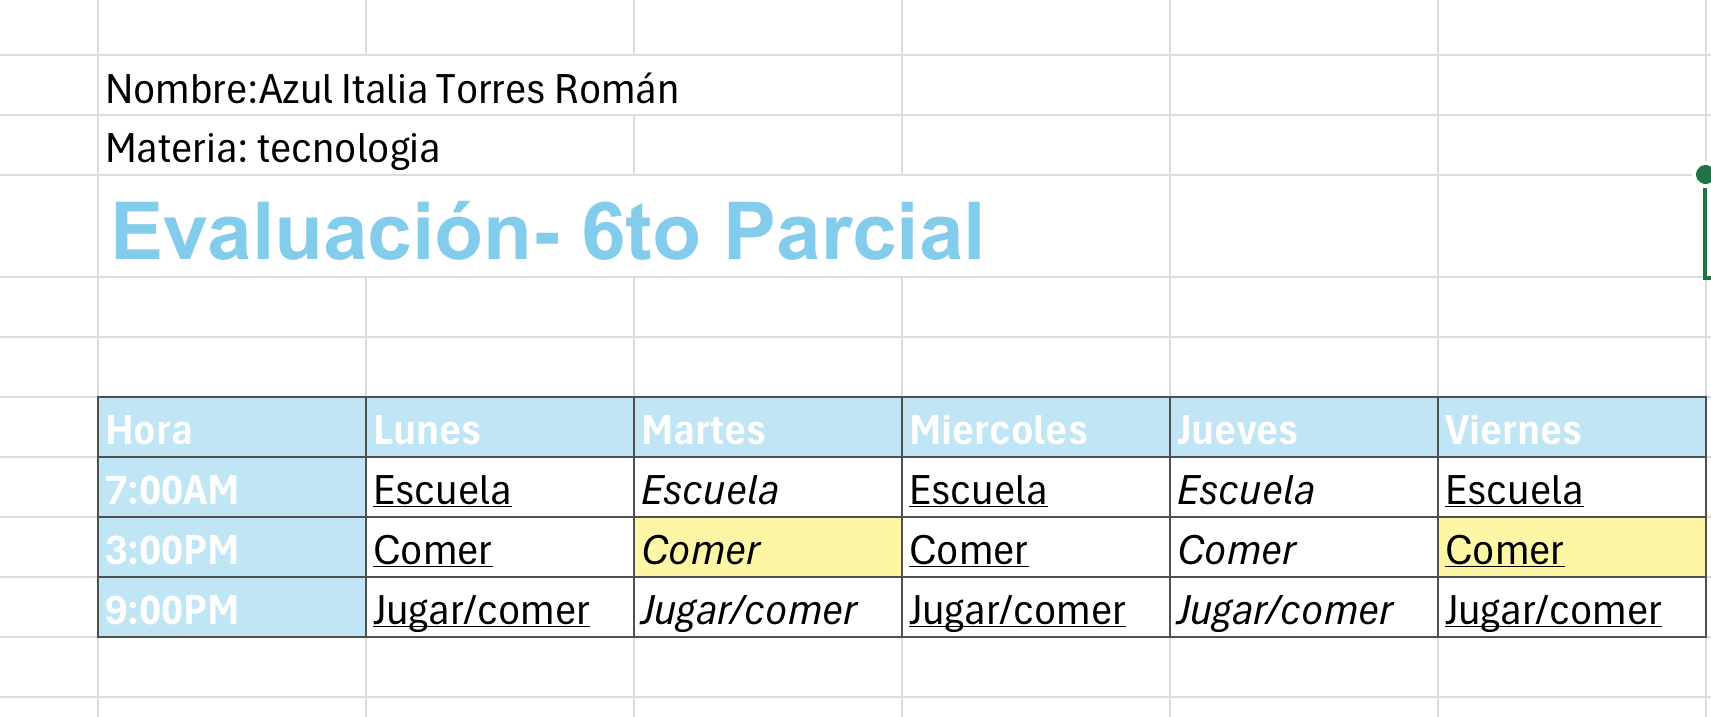Select Monday's Escuela cell
Viewport: 1711px width, 717px height.
500,489
